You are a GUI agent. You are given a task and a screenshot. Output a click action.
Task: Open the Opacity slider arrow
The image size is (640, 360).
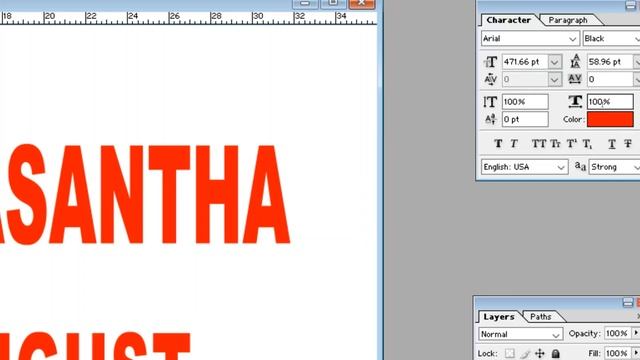point(636,333)
